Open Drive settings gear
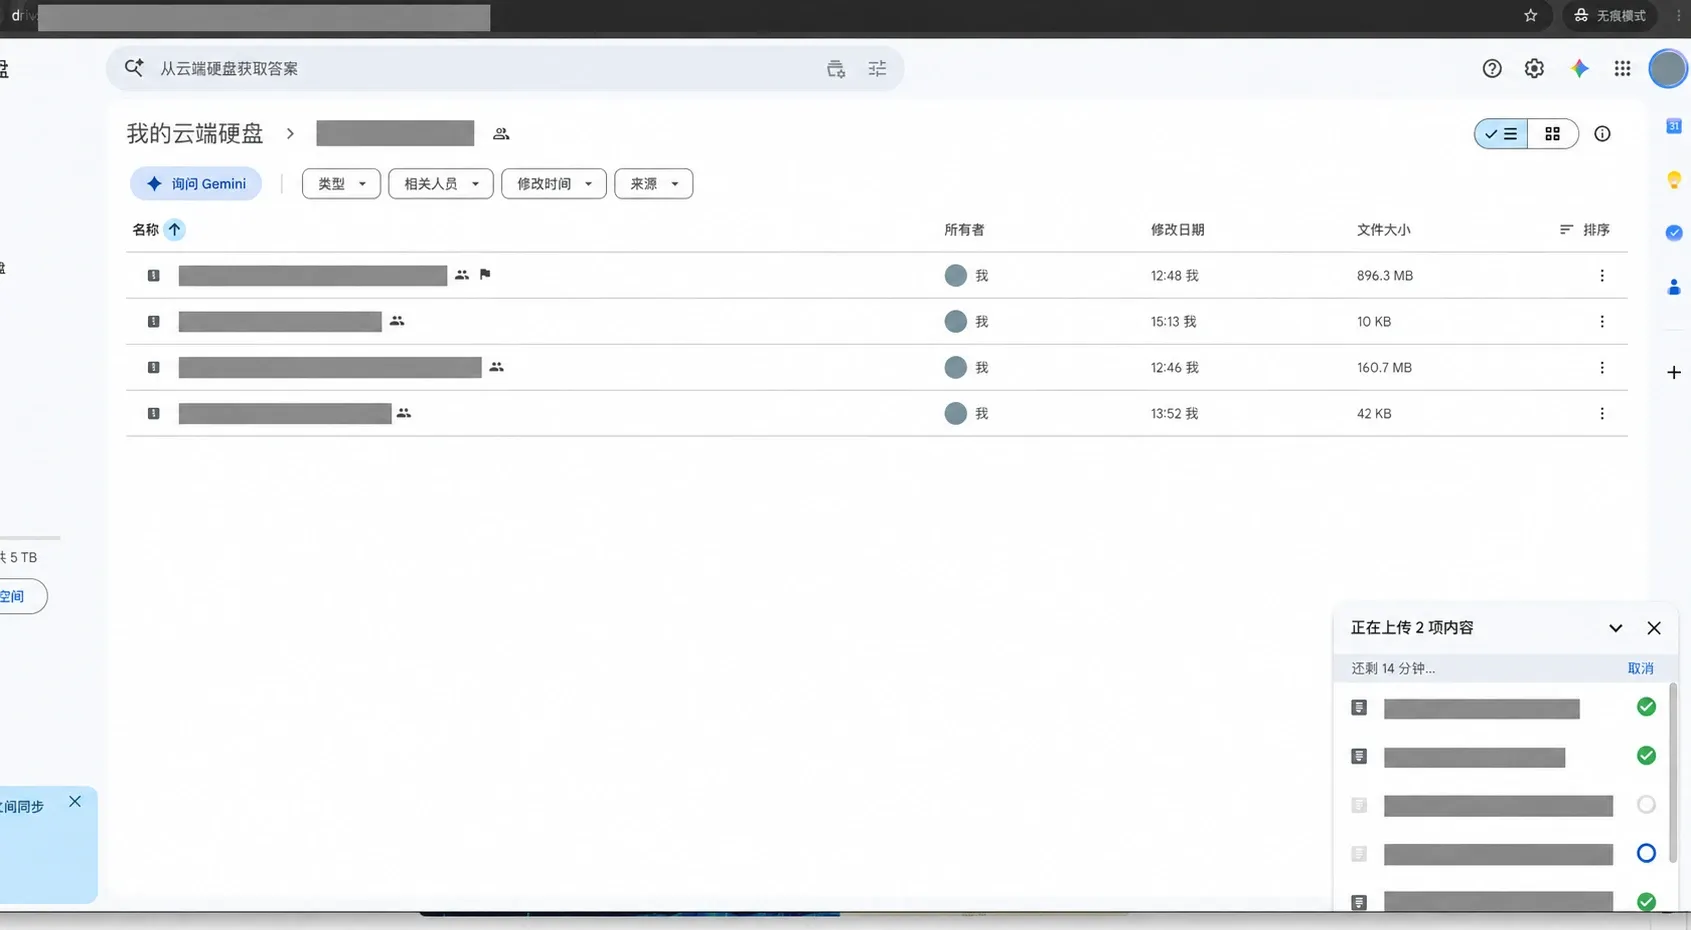 (x=1534, y=68)
